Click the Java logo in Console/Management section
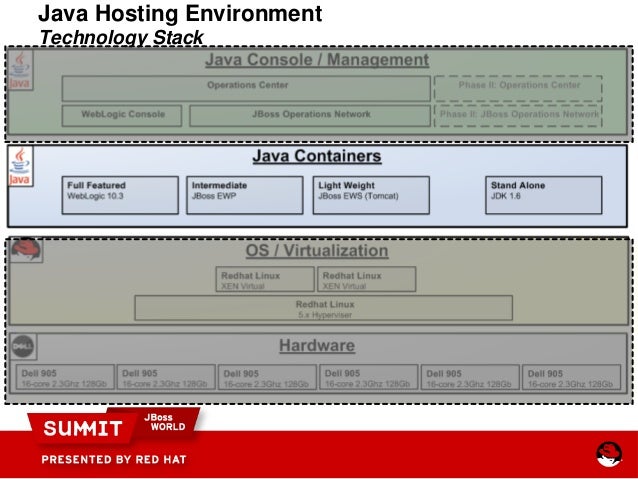Image resolution: width=638 pixels, height=479 pixels. click(20, 70)
